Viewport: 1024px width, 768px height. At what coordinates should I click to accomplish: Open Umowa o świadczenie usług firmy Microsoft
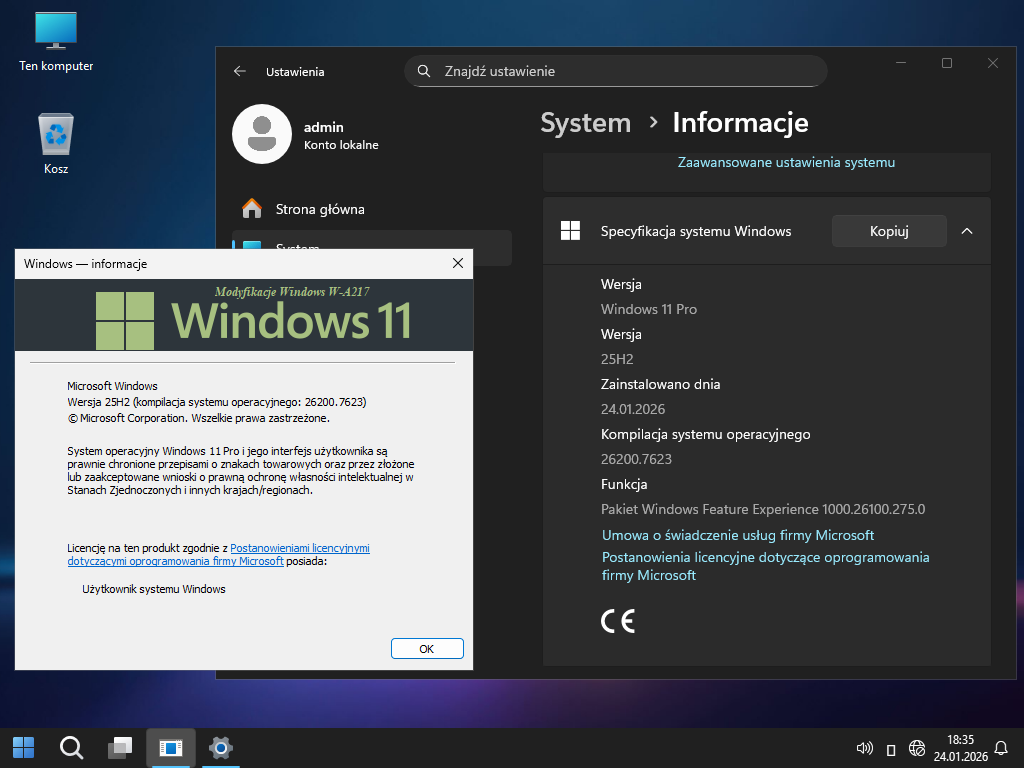(x=738, y=535)
